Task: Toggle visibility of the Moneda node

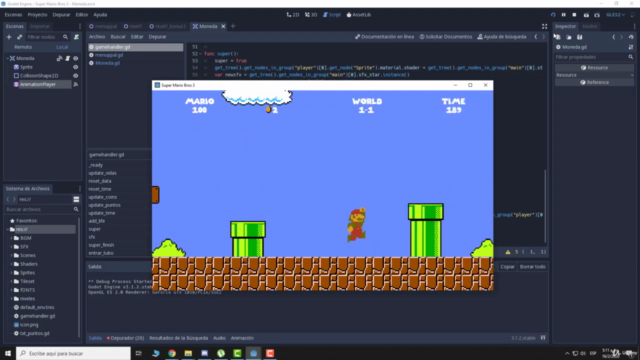Action: click(x=76, y=58)
